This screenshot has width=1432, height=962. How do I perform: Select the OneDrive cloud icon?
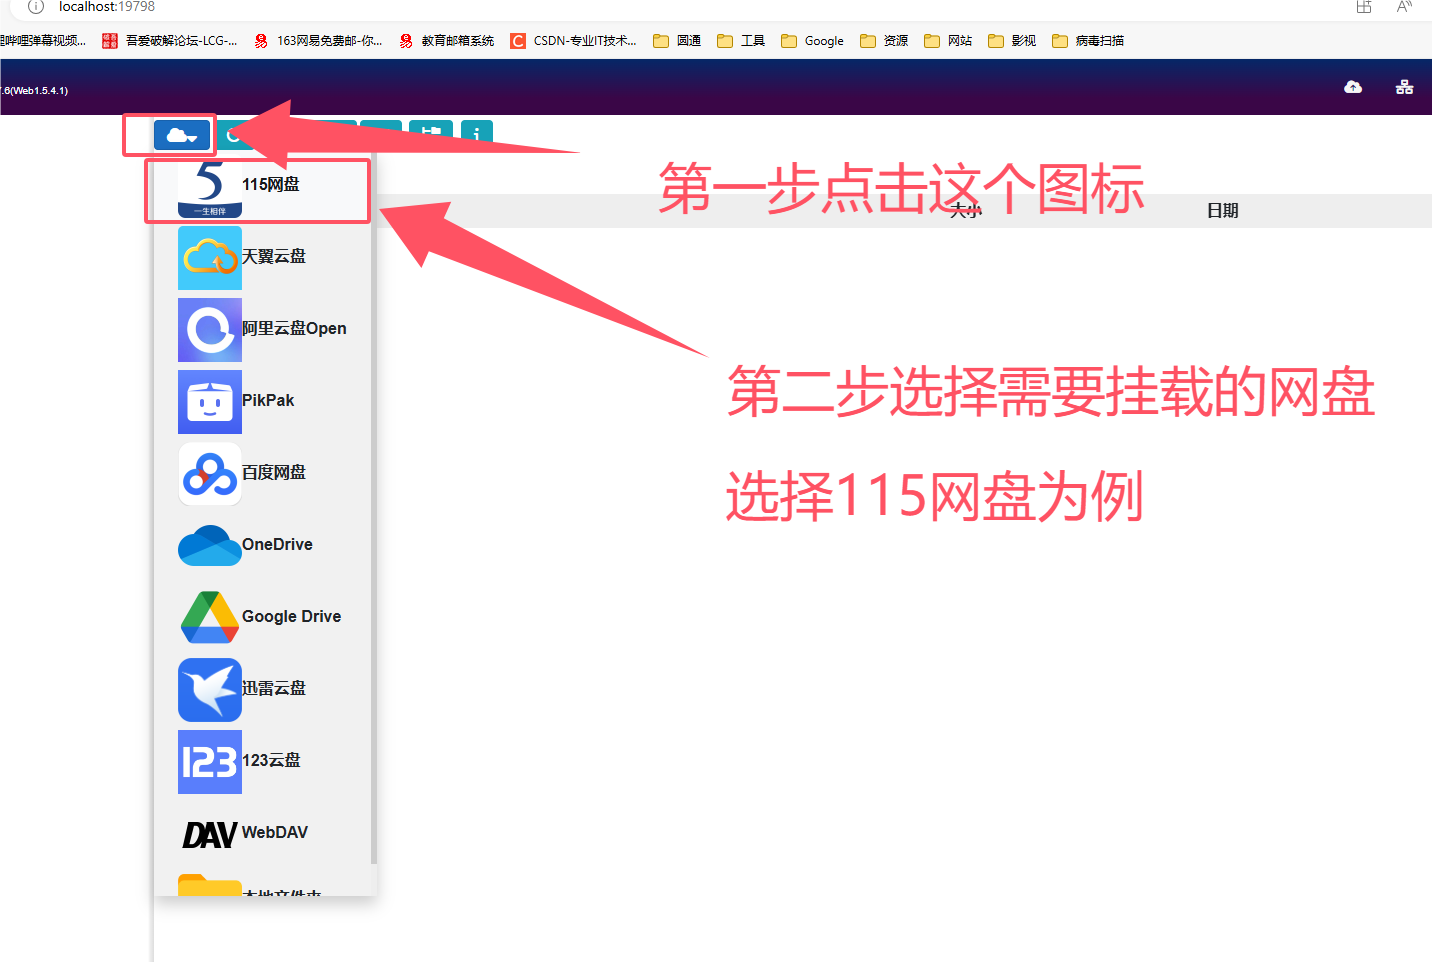tap(210, 546)
